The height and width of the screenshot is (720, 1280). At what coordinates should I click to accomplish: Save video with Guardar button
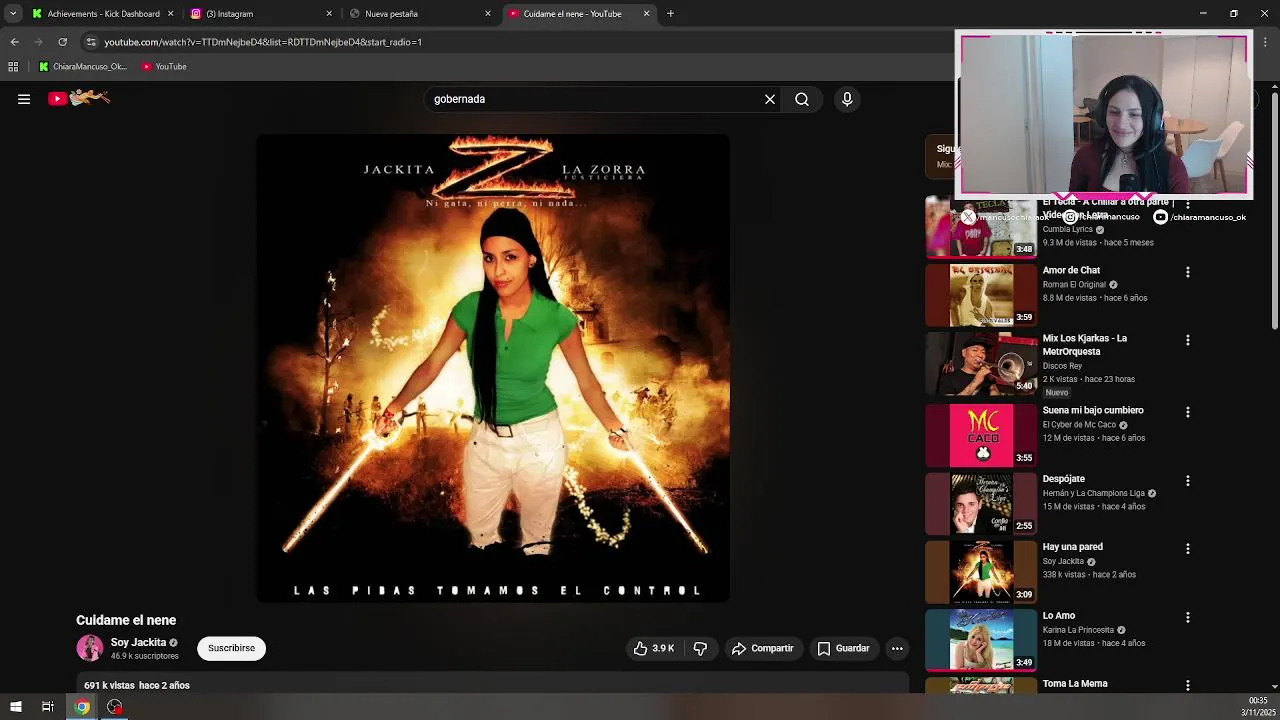(x=843, y=648)
